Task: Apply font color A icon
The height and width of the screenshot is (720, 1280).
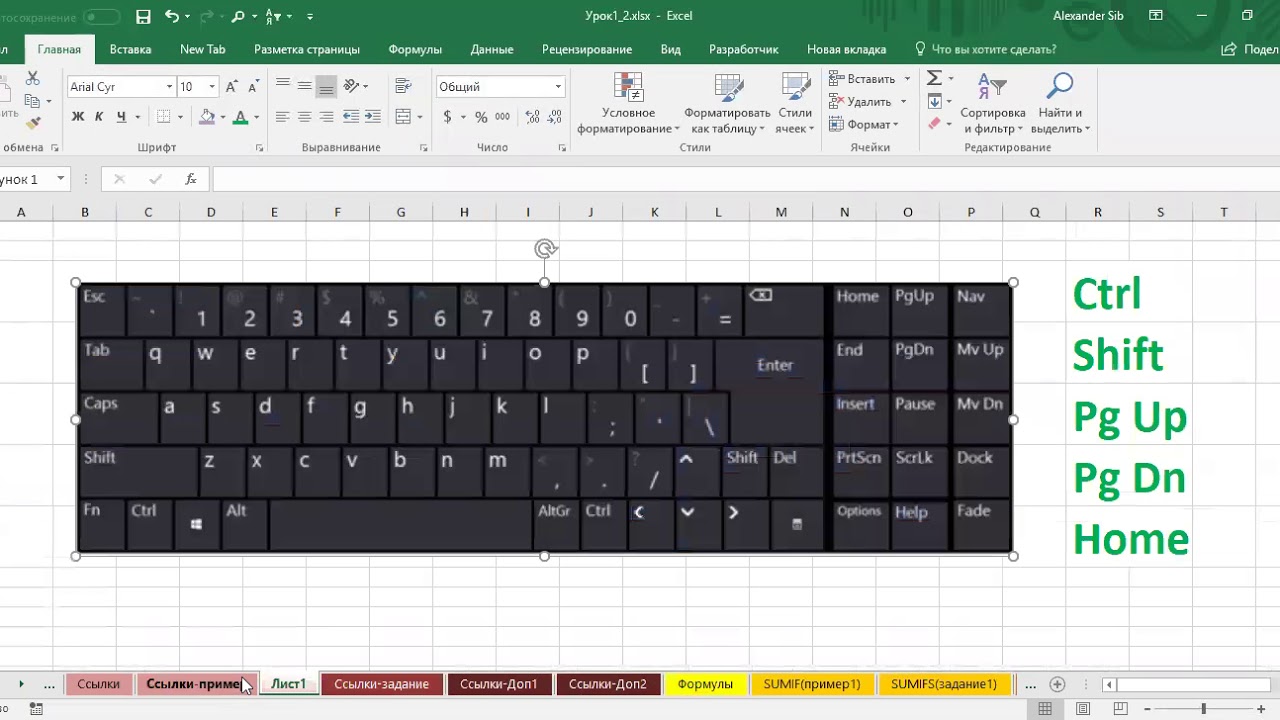Action: [240, 117]
